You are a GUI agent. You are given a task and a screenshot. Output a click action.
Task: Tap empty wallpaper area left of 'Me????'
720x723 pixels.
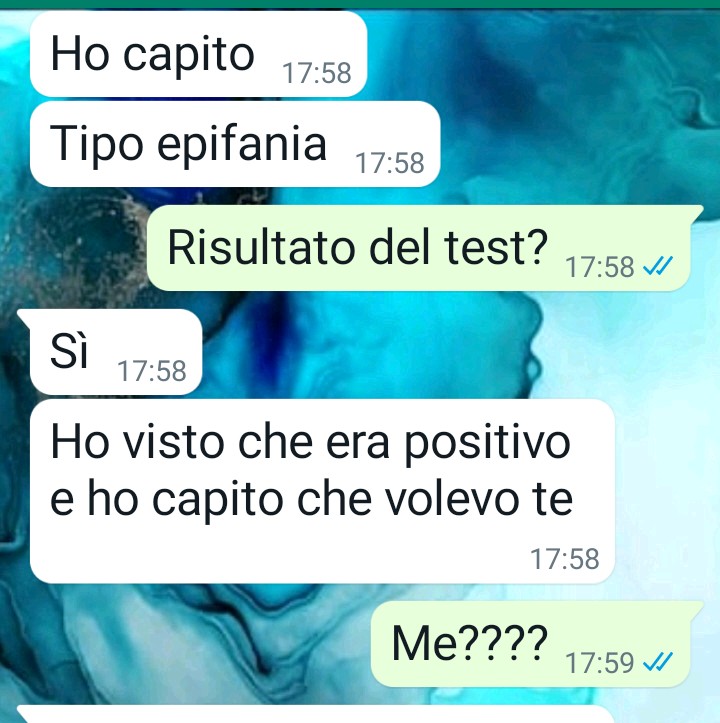[184, 644]
